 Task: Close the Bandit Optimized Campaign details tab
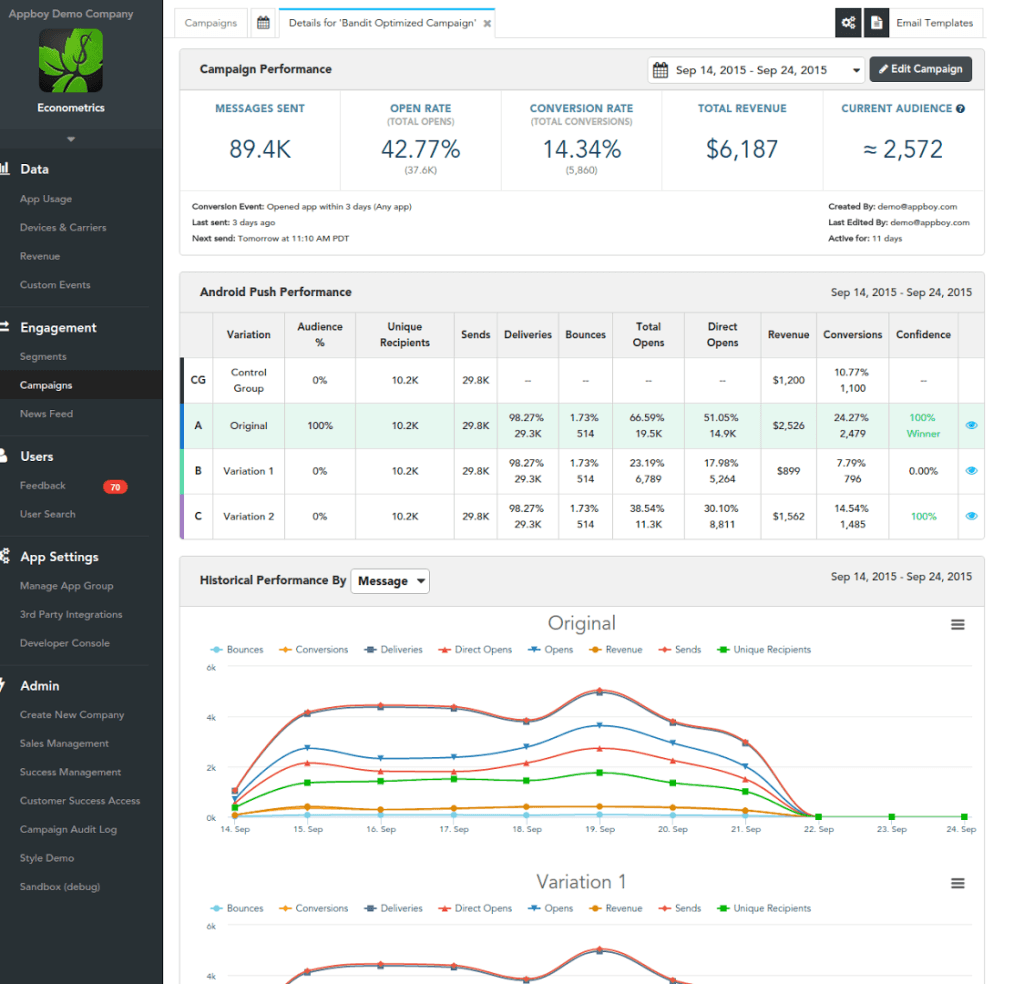click(x=487, y=24)
